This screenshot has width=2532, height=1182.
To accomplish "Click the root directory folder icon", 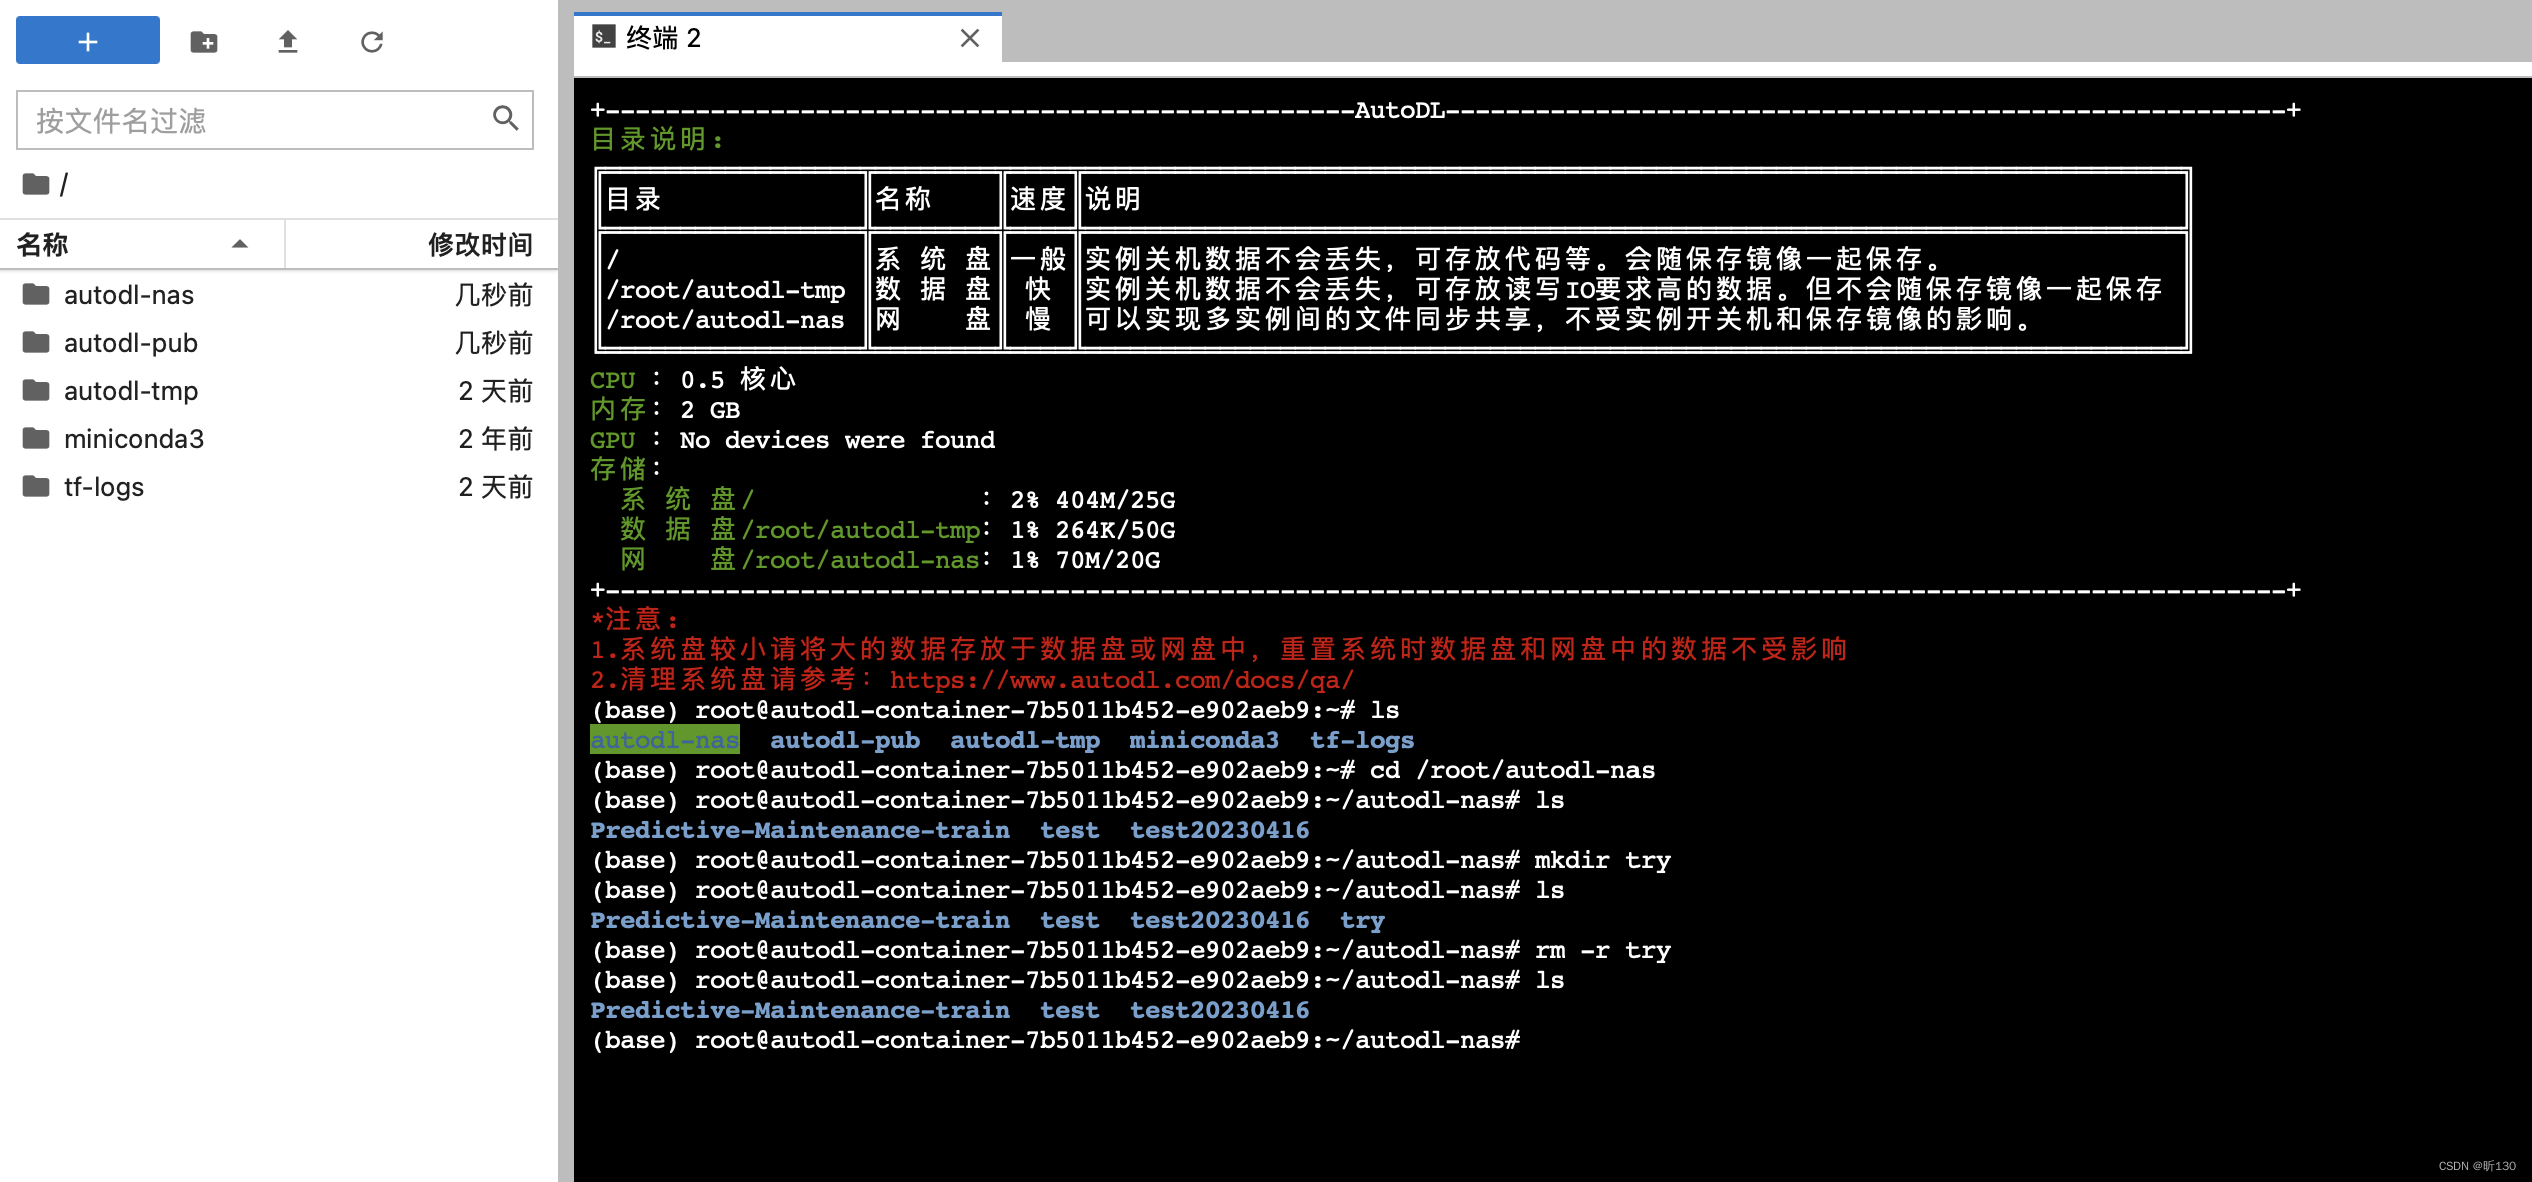I will (35, 184).
